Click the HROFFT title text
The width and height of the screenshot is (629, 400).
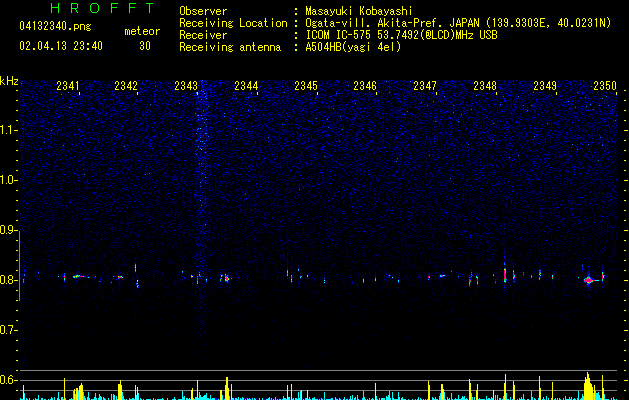tap(102, 8)
